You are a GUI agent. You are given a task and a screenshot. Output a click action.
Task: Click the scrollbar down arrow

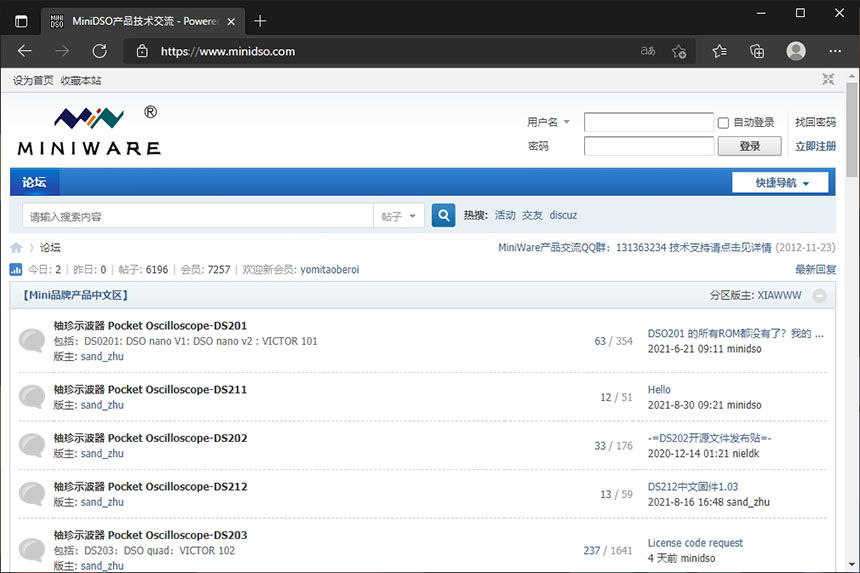(x=851, y=564)
